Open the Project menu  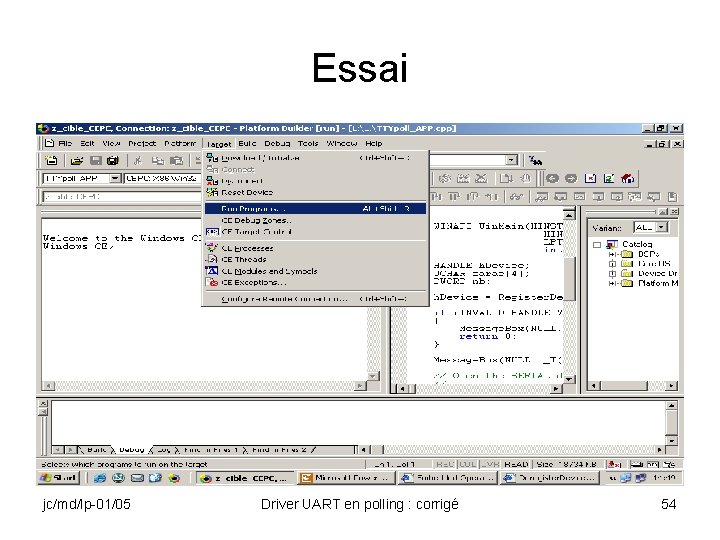pos(142,143)
